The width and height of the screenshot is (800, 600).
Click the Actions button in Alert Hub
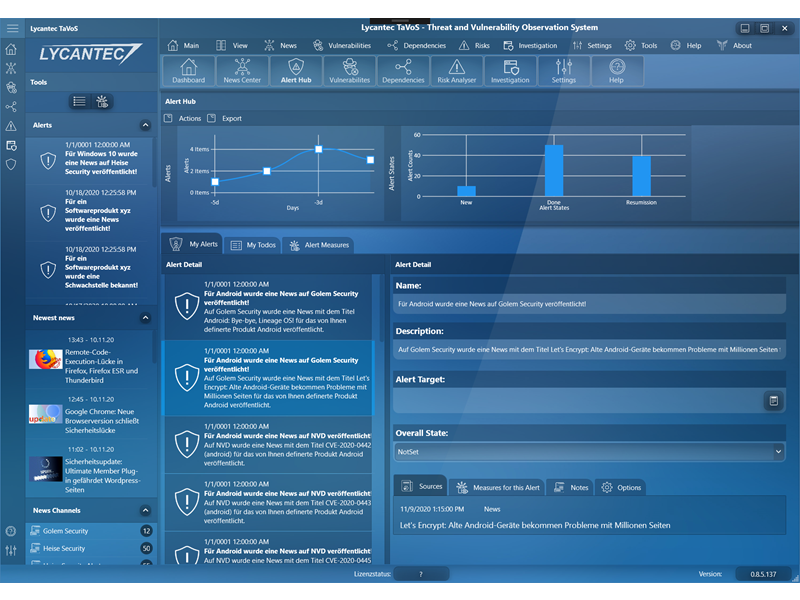click(183, 118)
